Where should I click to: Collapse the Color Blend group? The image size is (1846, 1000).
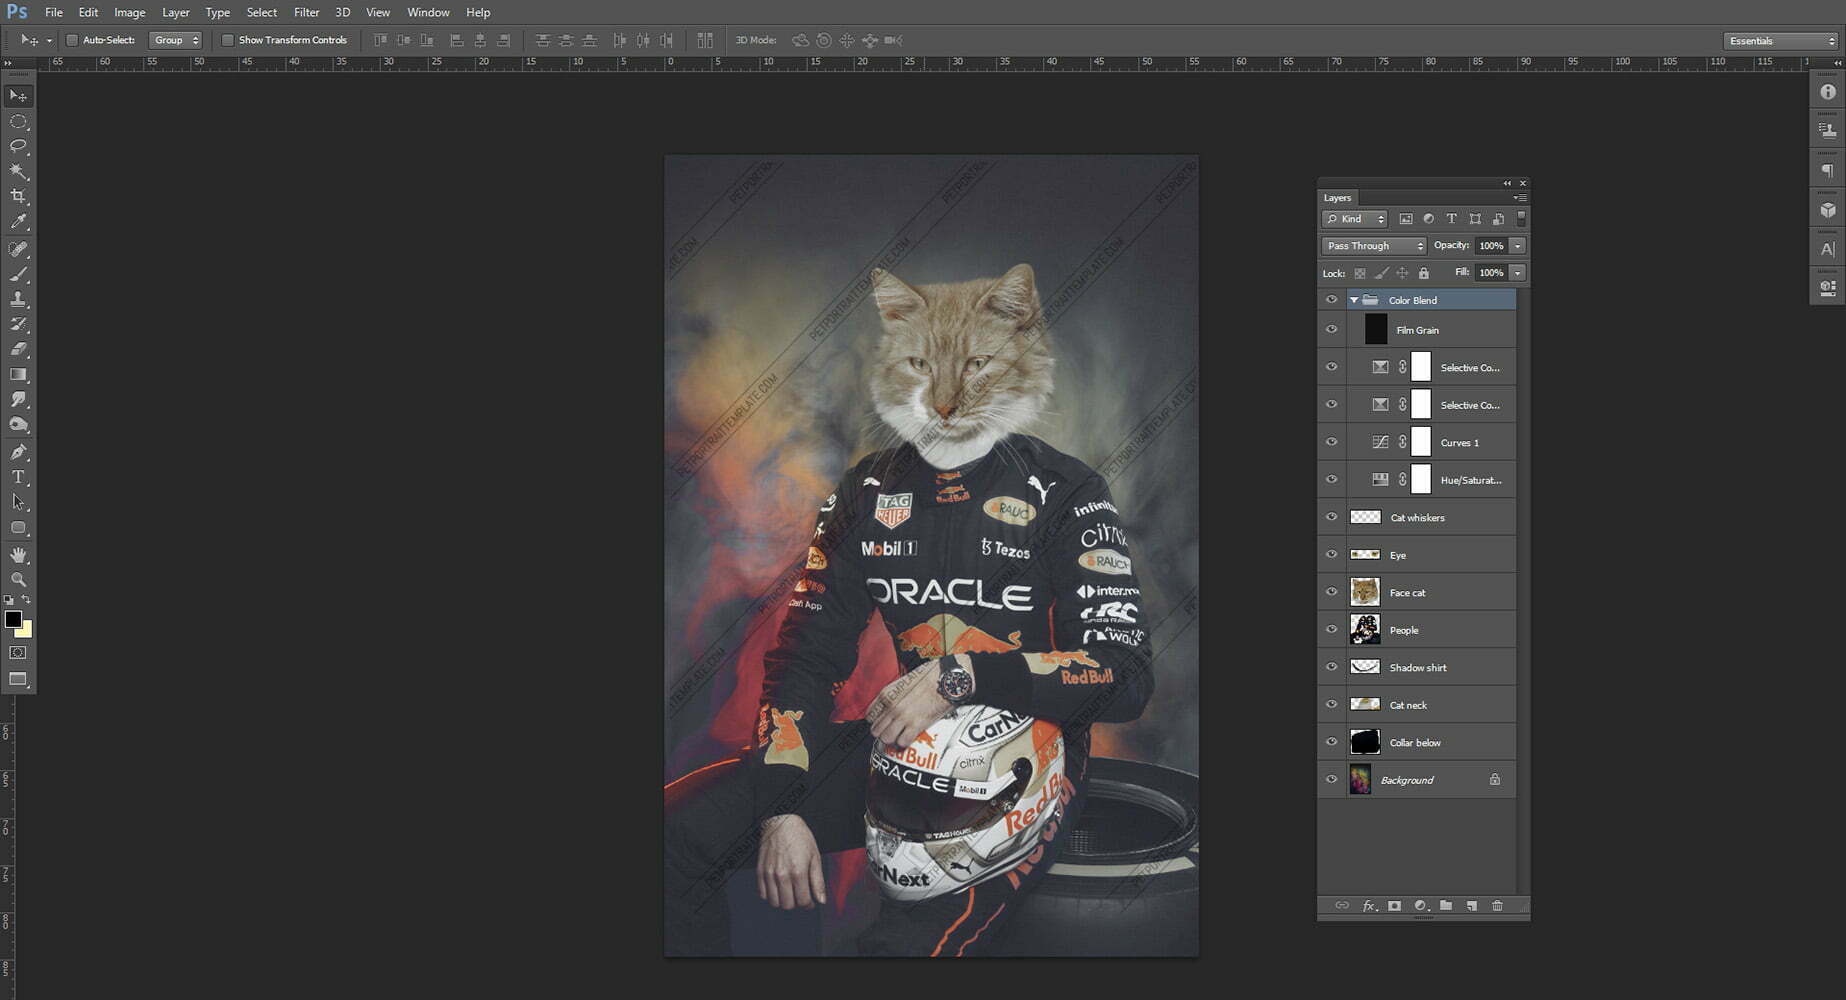(1354, 300)
